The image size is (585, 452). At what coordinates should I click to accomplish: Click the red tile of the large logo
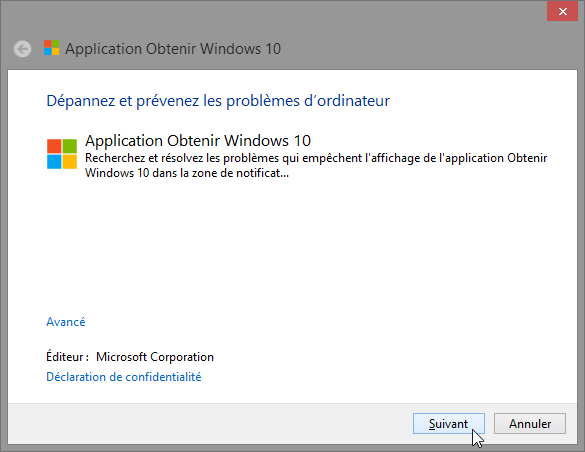tap(54, 146)
